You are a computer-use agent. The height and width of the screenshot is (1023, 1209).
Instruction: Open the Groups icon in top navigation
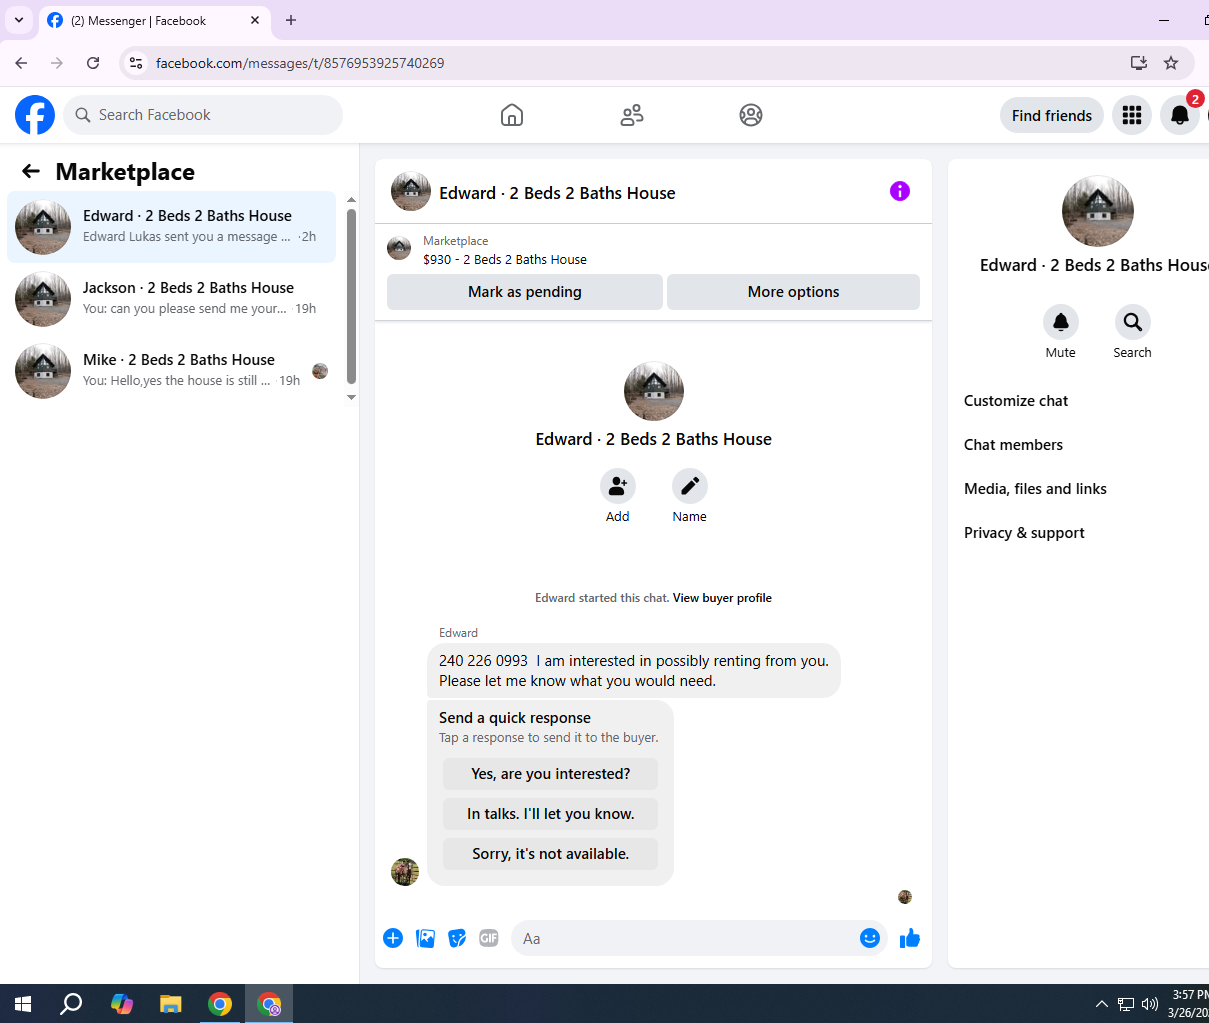751,115
